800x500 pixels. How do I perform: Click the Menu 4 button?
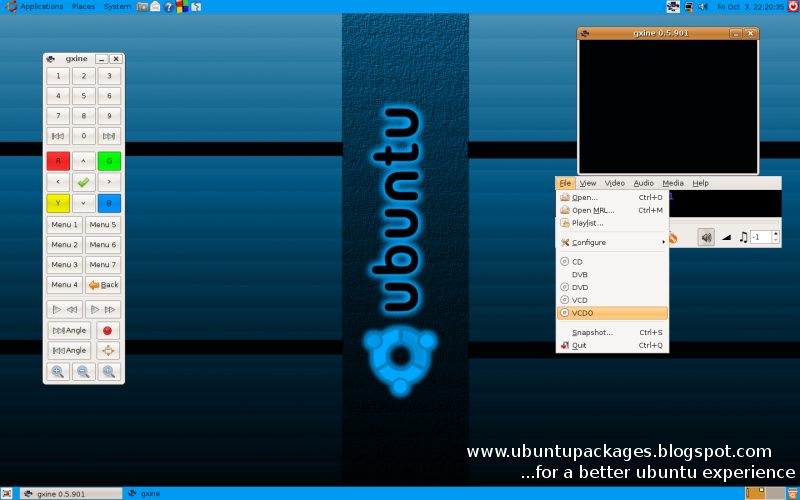[65, 285]
